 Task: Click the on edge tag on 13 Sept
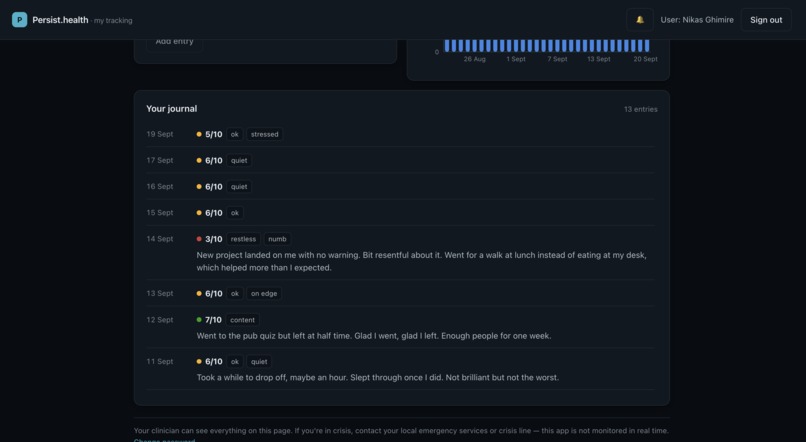[264, 293]
